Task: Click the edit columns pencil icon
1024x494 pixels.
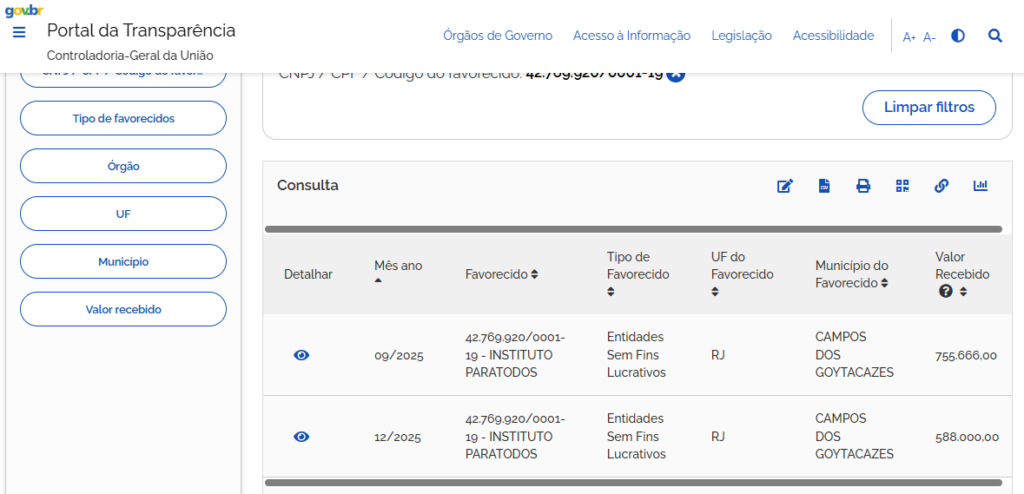Action: tap(785, 186)
